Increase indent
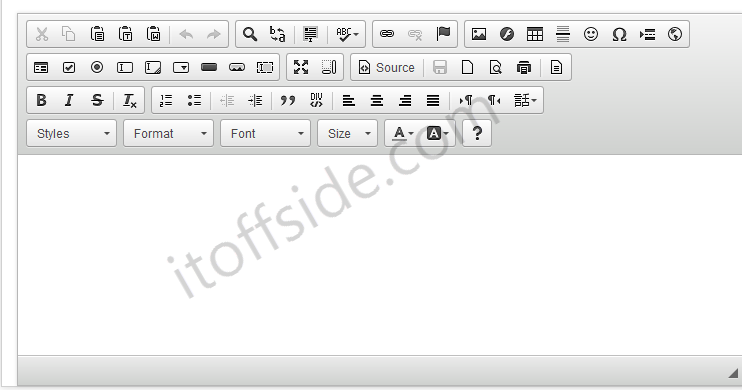 pyautogui.click(x=255, y=100)
